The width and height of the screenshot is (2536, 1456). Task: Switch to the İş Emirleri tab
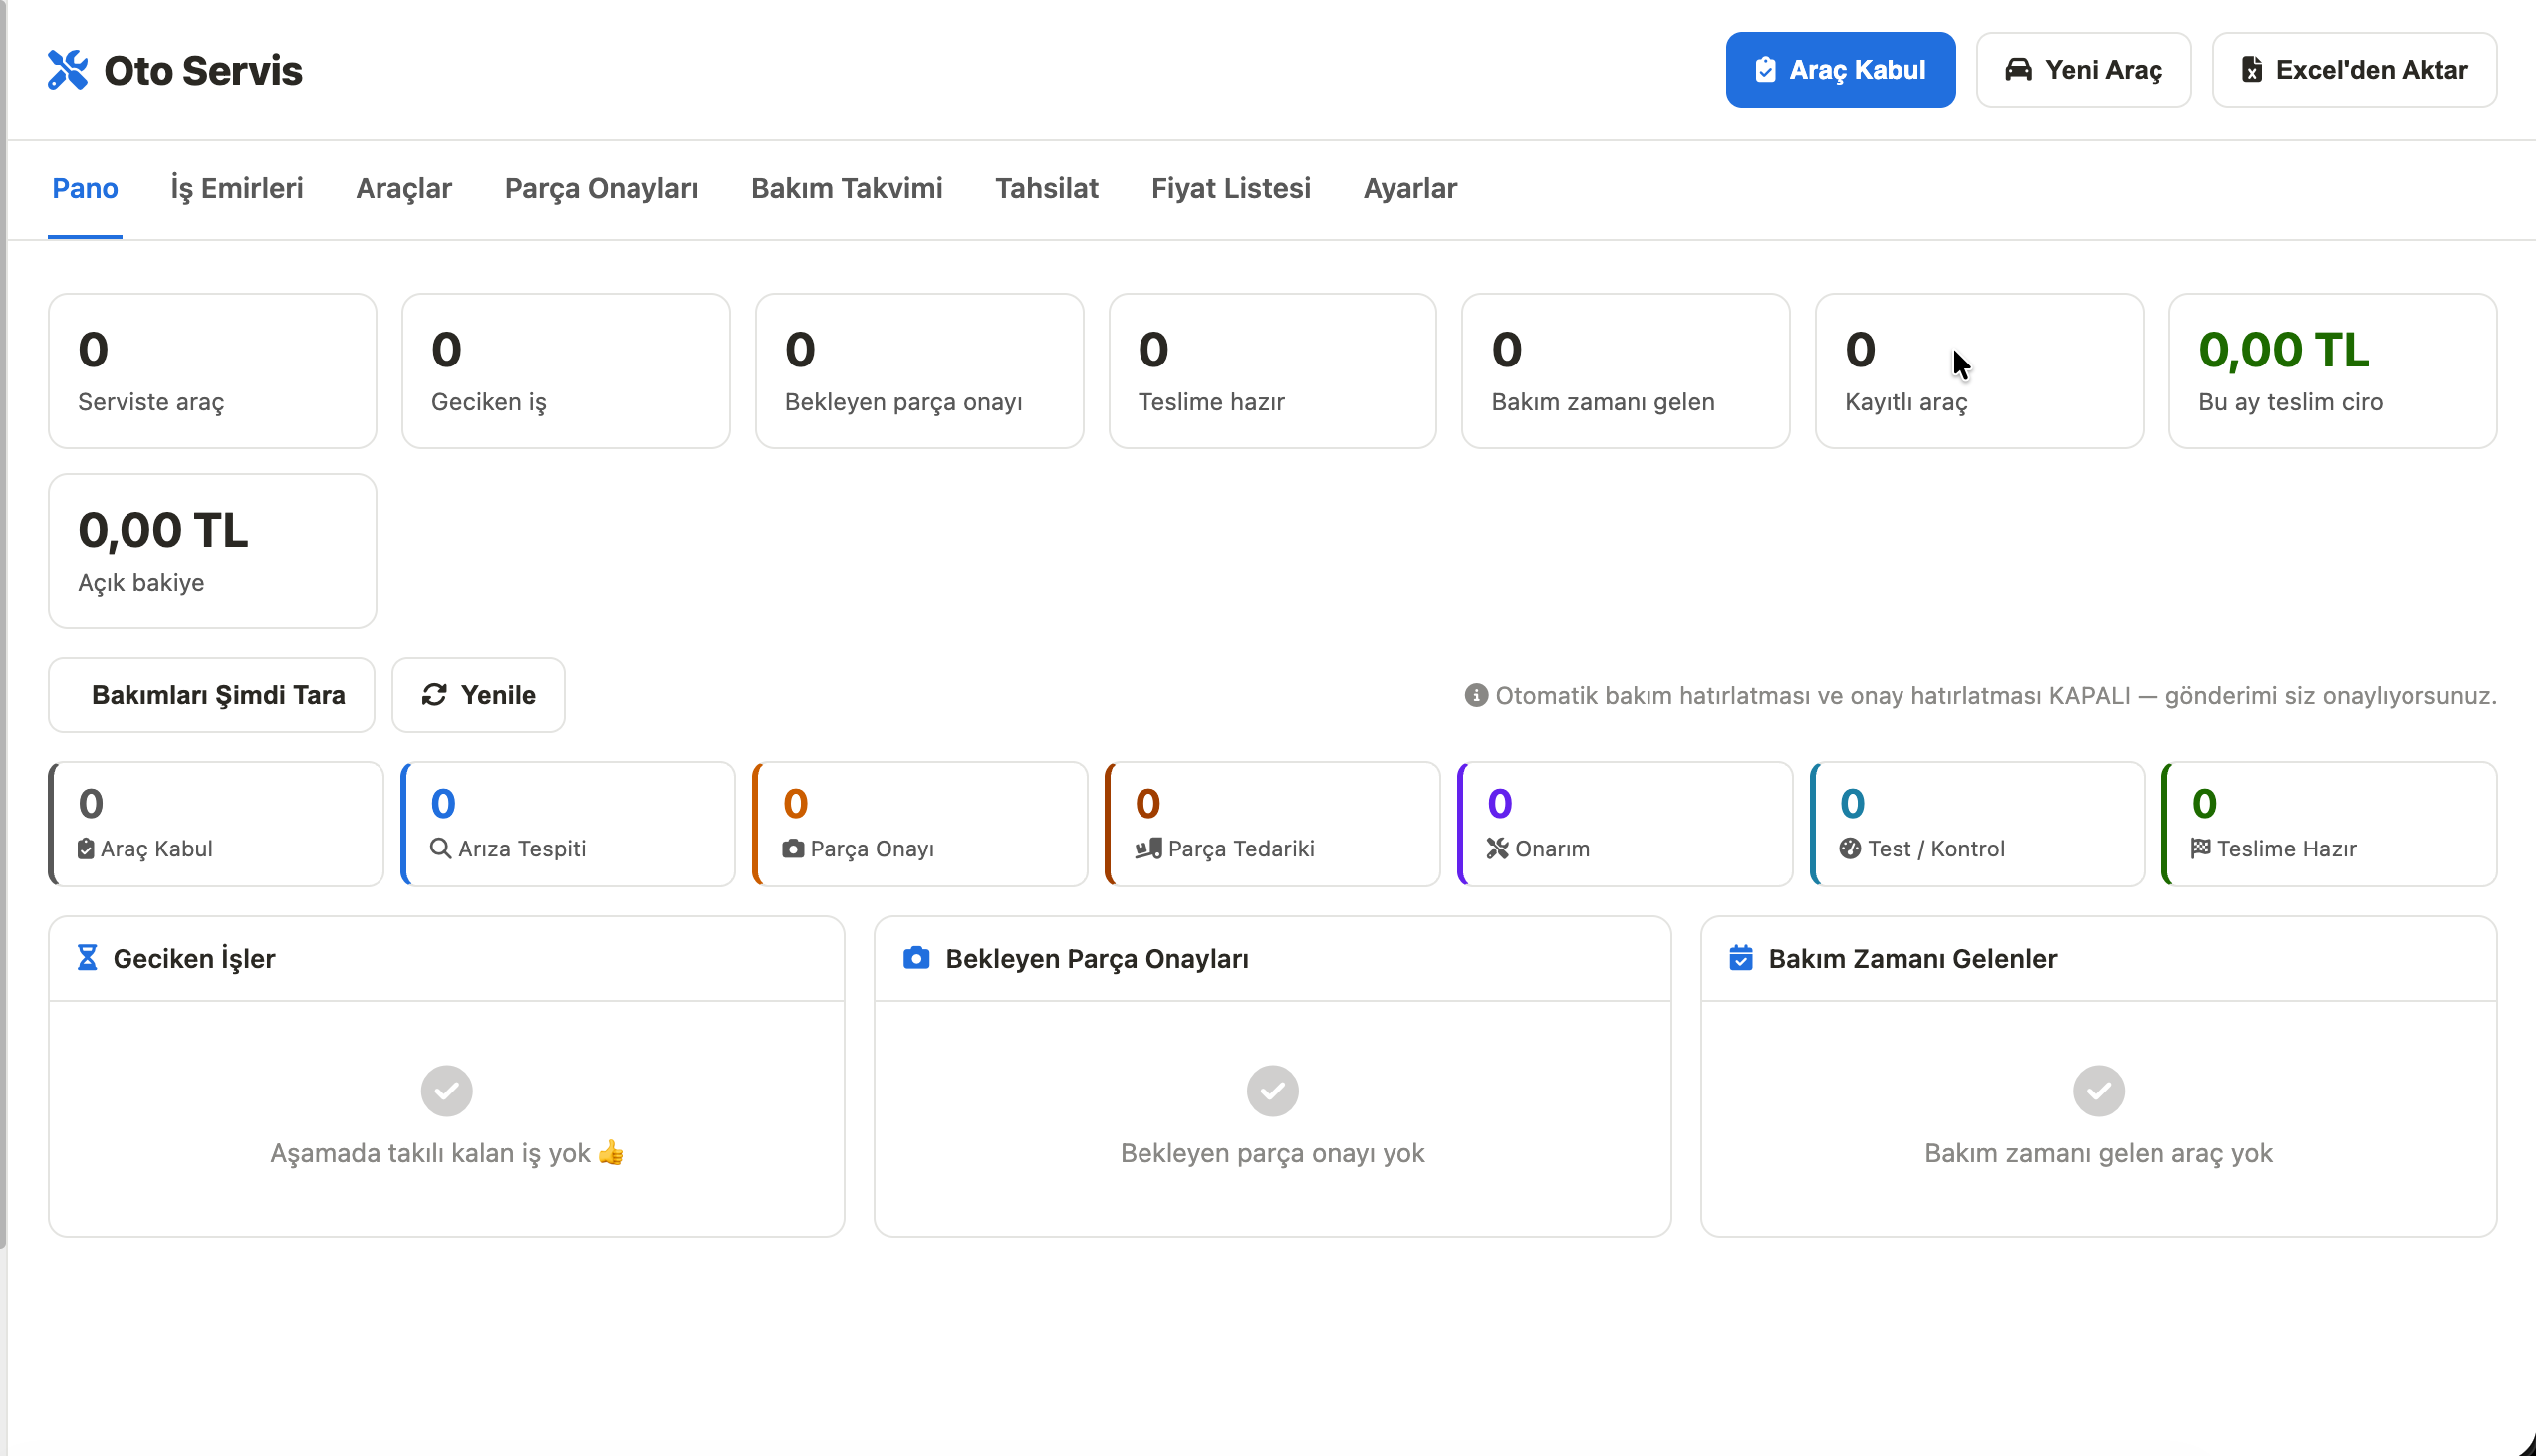click(x=237, y=188)
